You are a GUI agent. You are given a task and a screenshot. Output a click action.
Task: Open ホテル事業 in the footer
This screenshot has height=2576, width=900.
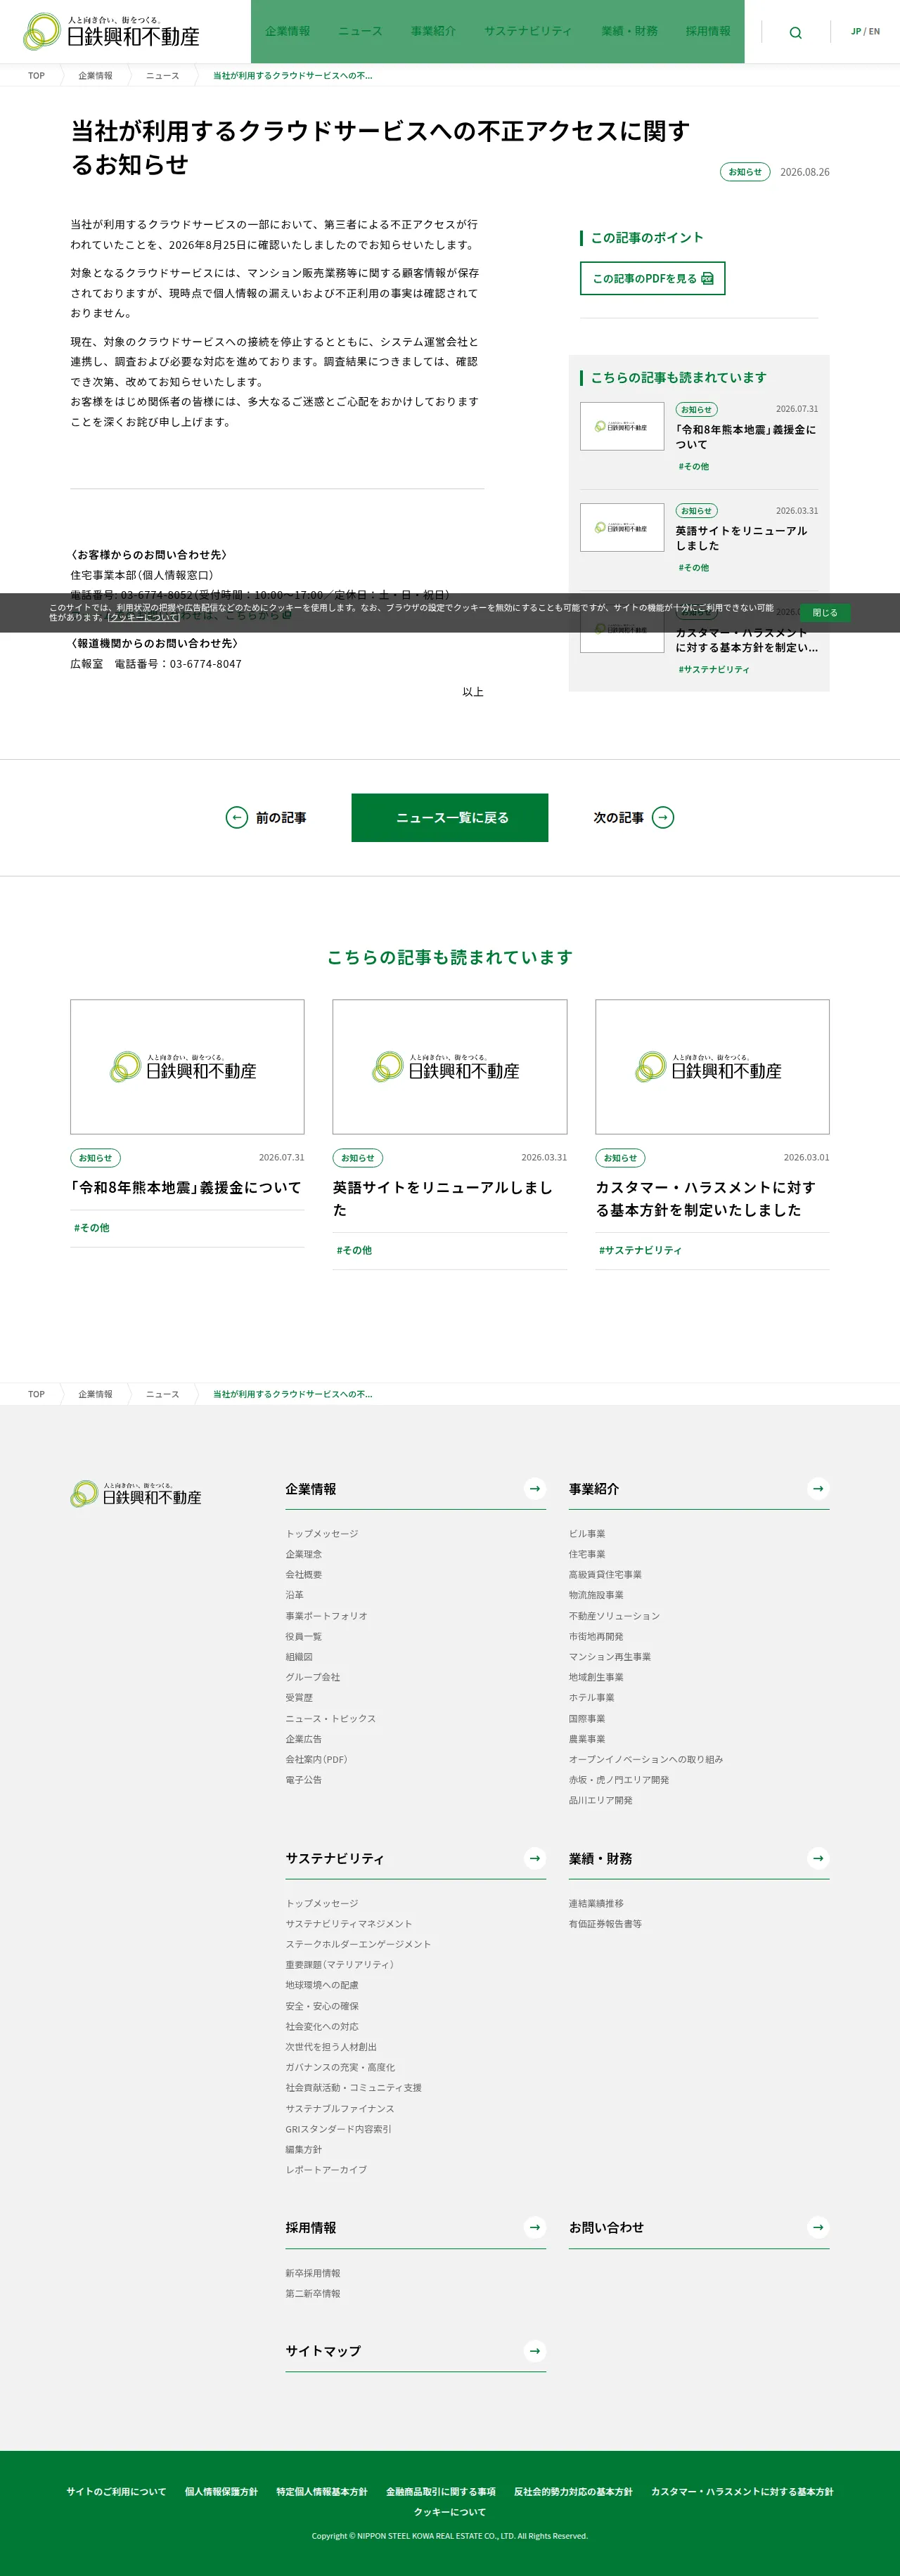pos(592,1698)
